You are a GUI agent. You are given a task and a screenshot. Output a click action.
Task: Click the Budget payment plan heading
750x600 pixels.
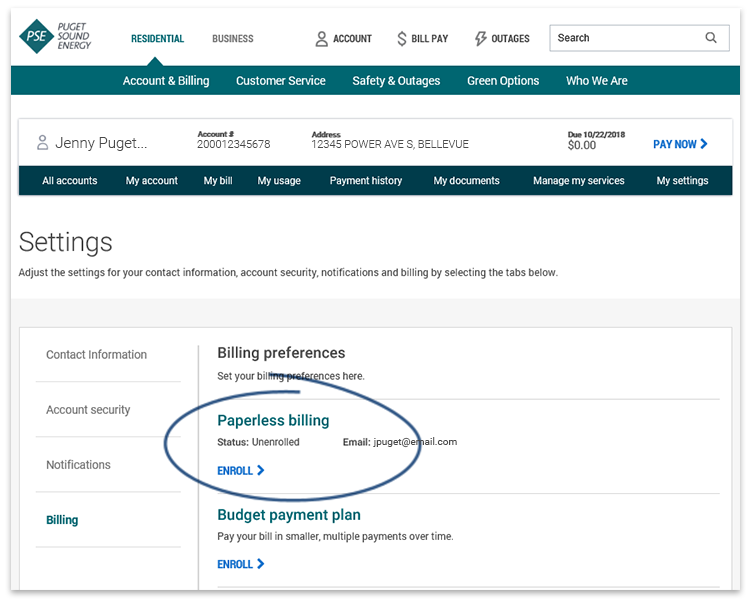pyautogui.click(x=289, y=514)
